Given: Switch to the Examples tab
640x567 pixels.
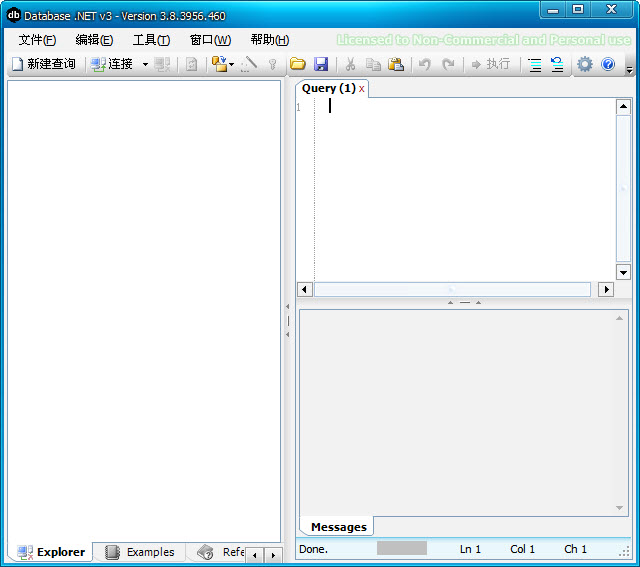Looking at the screenshot, I should [x=140, y=552].
